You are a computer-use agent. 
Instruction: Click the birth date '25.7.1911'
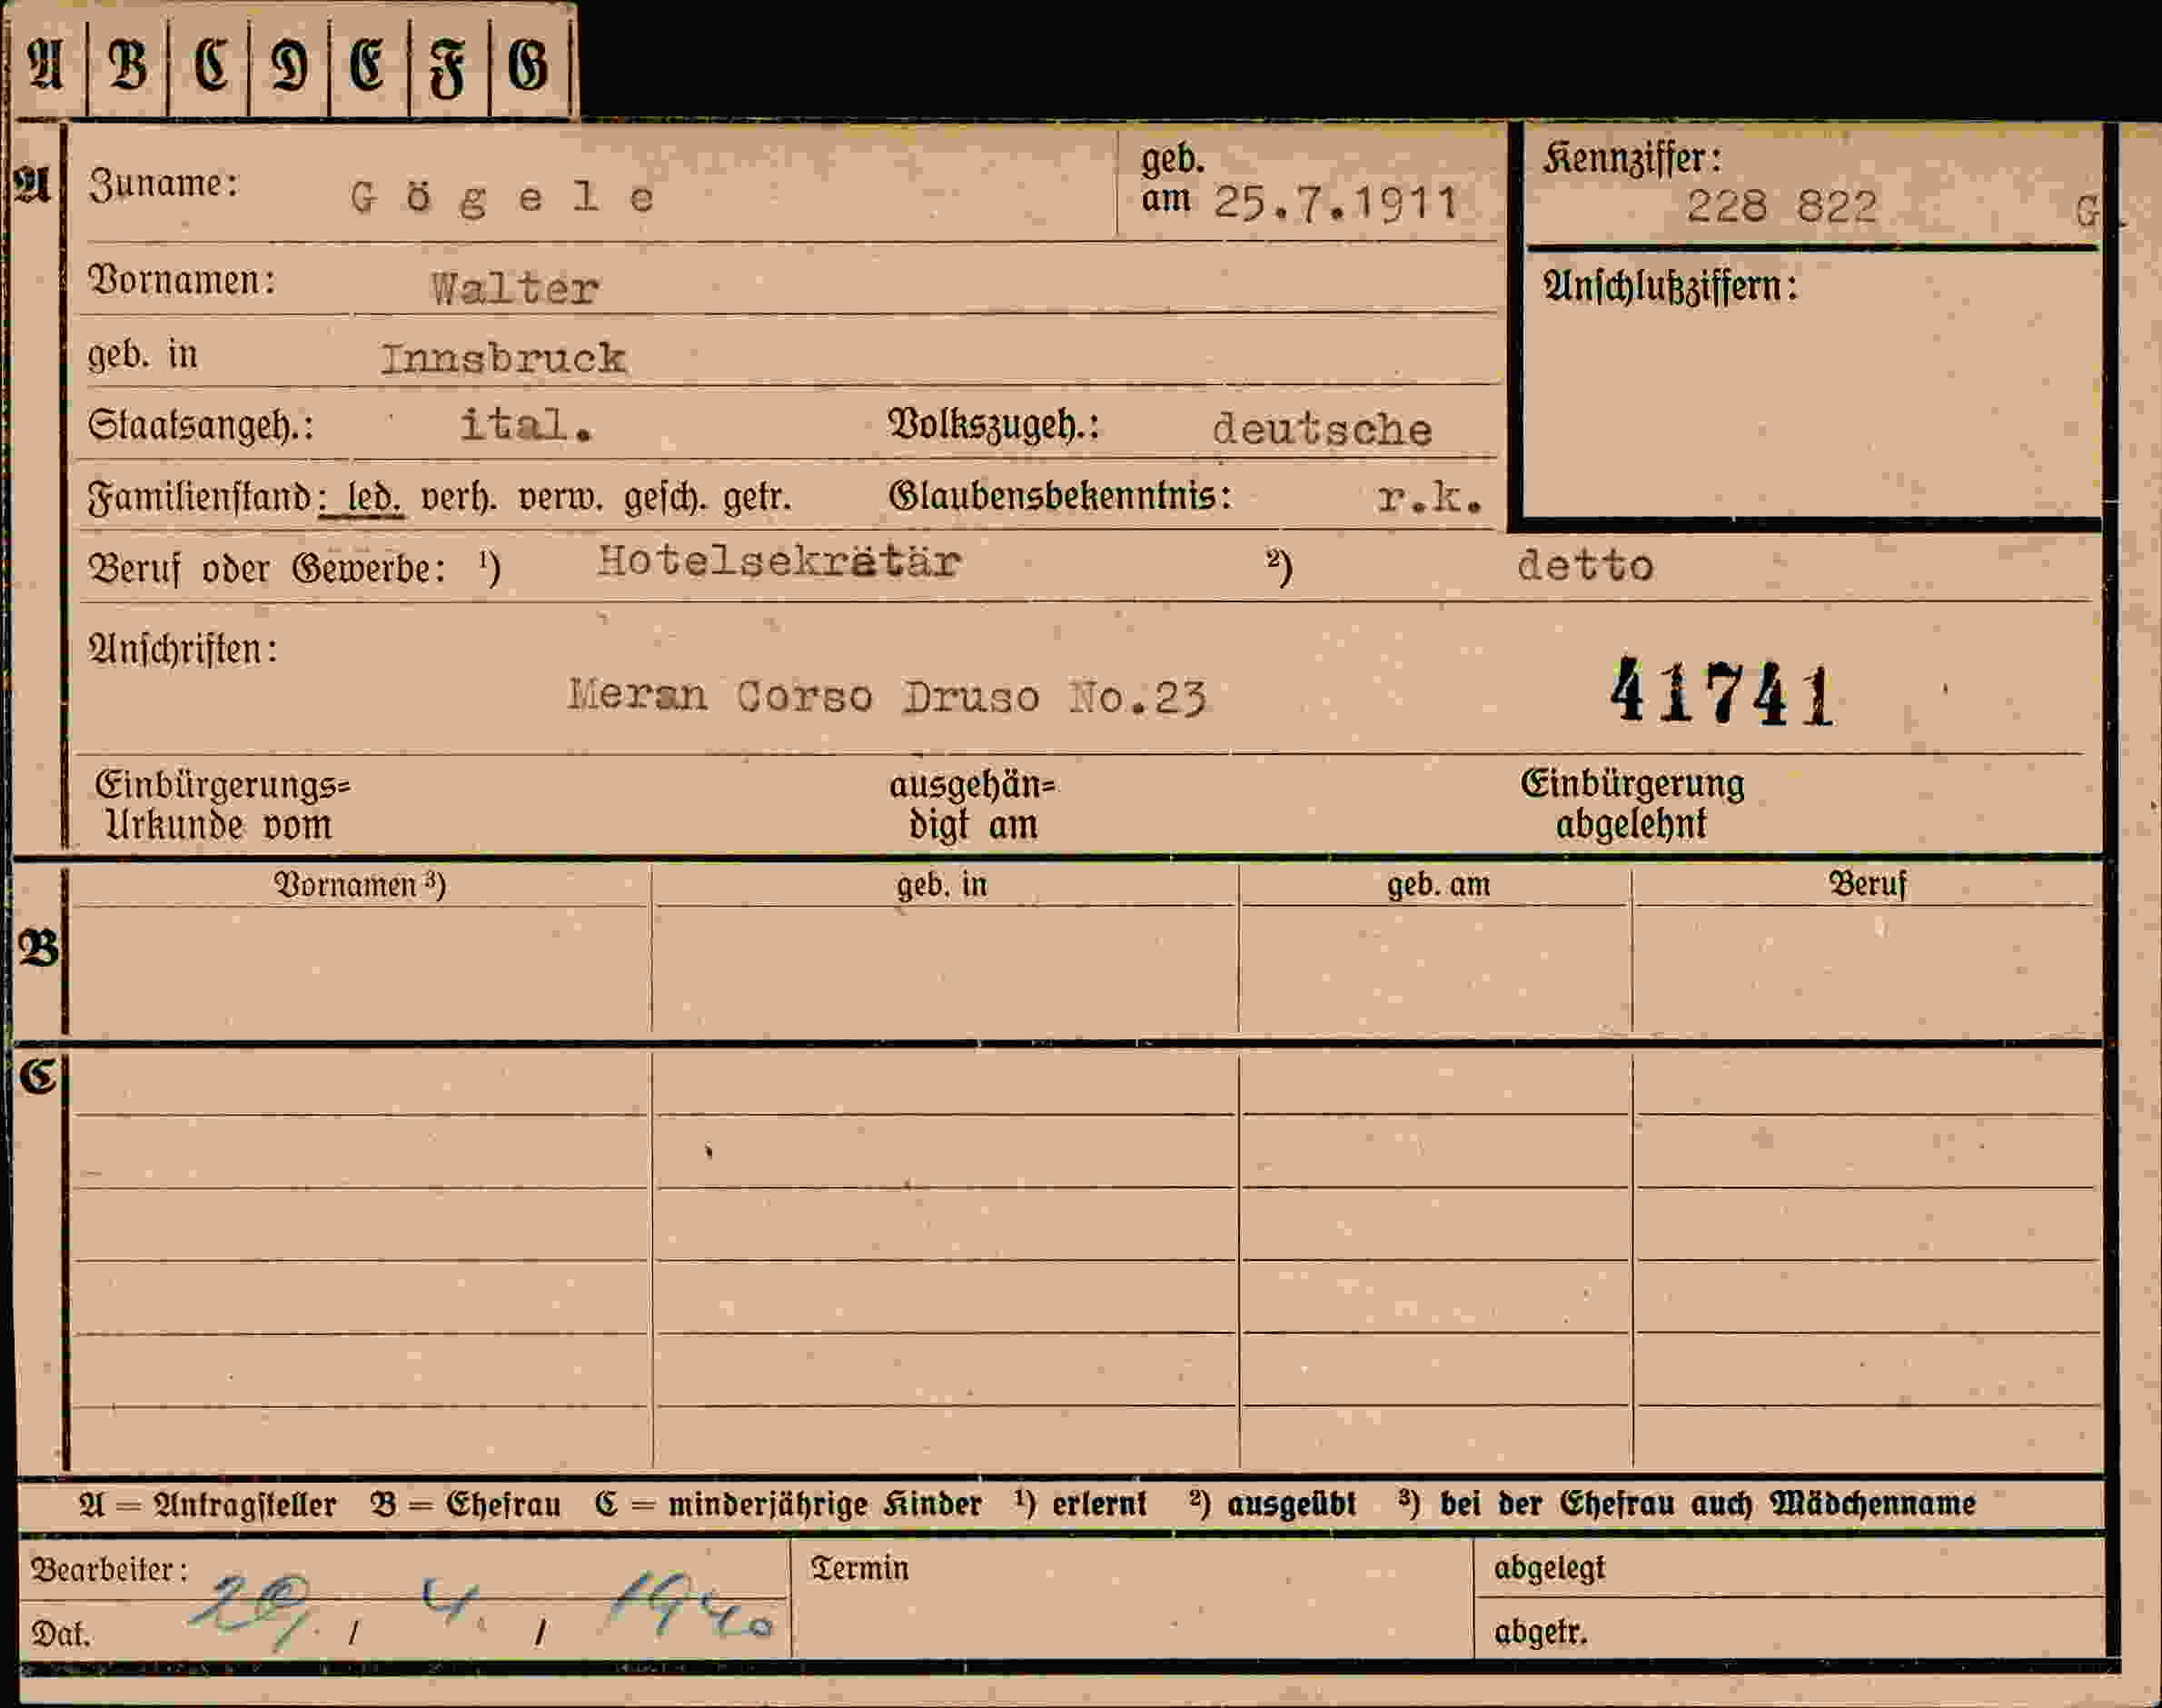(x=1335, y=203)
